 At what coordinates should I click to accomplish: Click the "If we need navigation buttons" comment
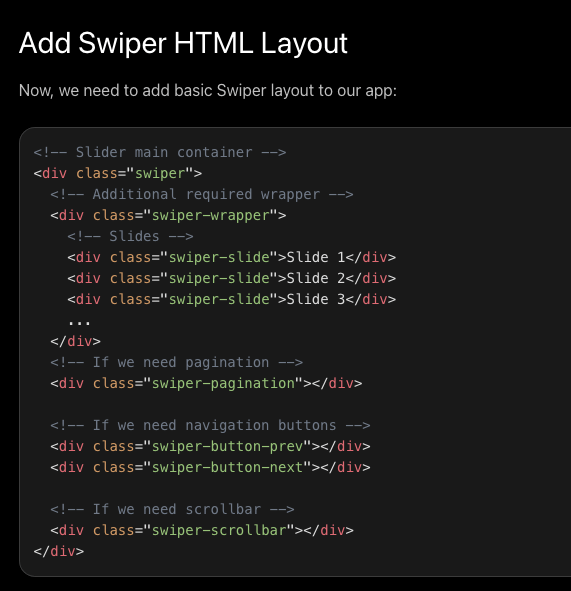point(210,426)
